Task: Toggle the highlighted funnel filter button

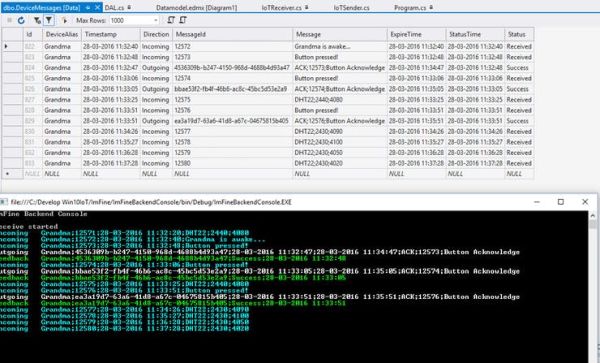Action: pos(49,20)
